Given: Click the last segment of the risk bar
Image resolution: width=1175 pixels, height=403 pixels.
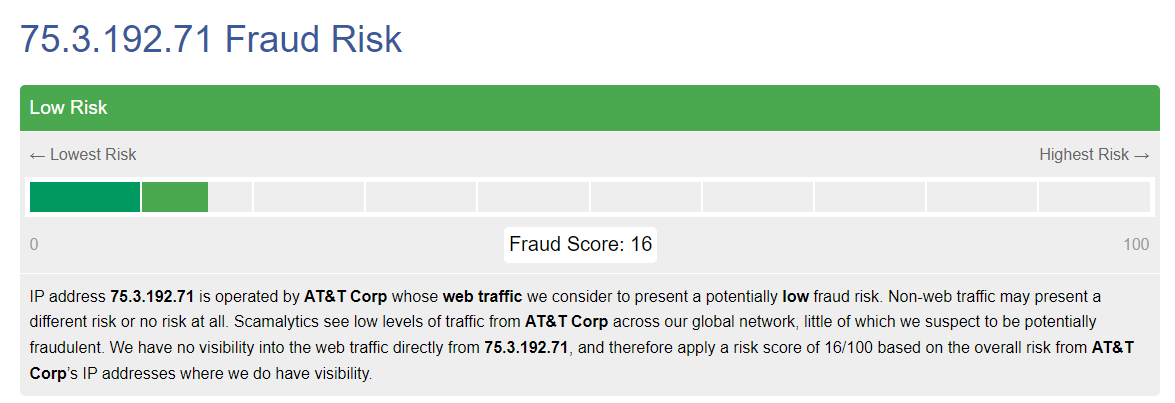Looking at the screenshot, I should click(1094, 197).
